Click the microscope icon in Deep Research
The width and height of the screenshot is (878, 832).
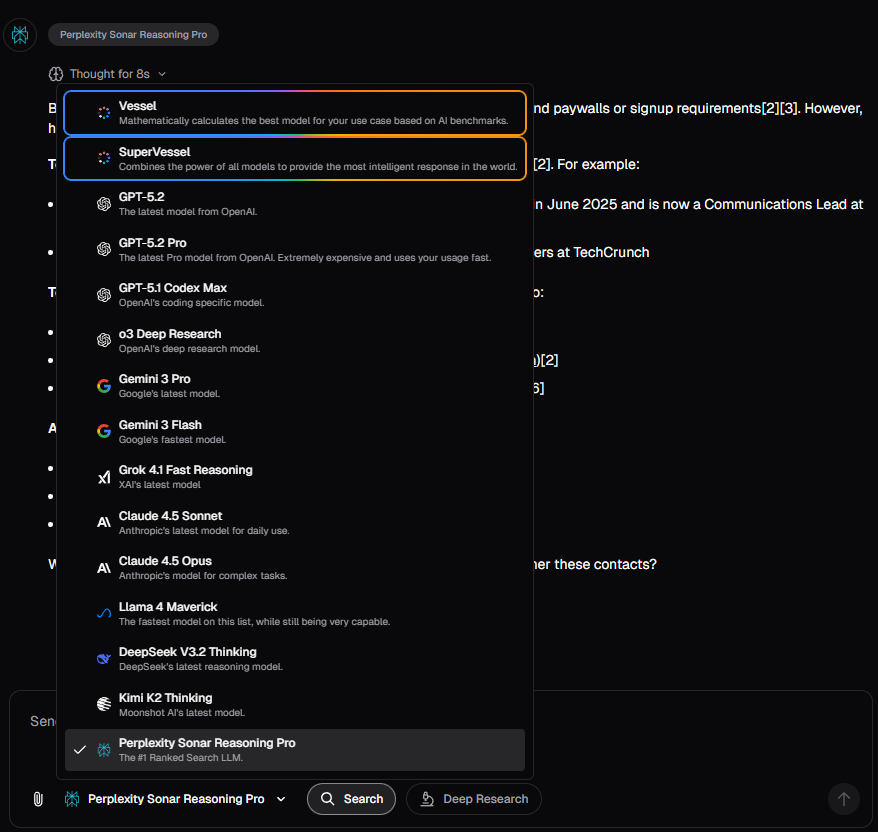[427, 799]
